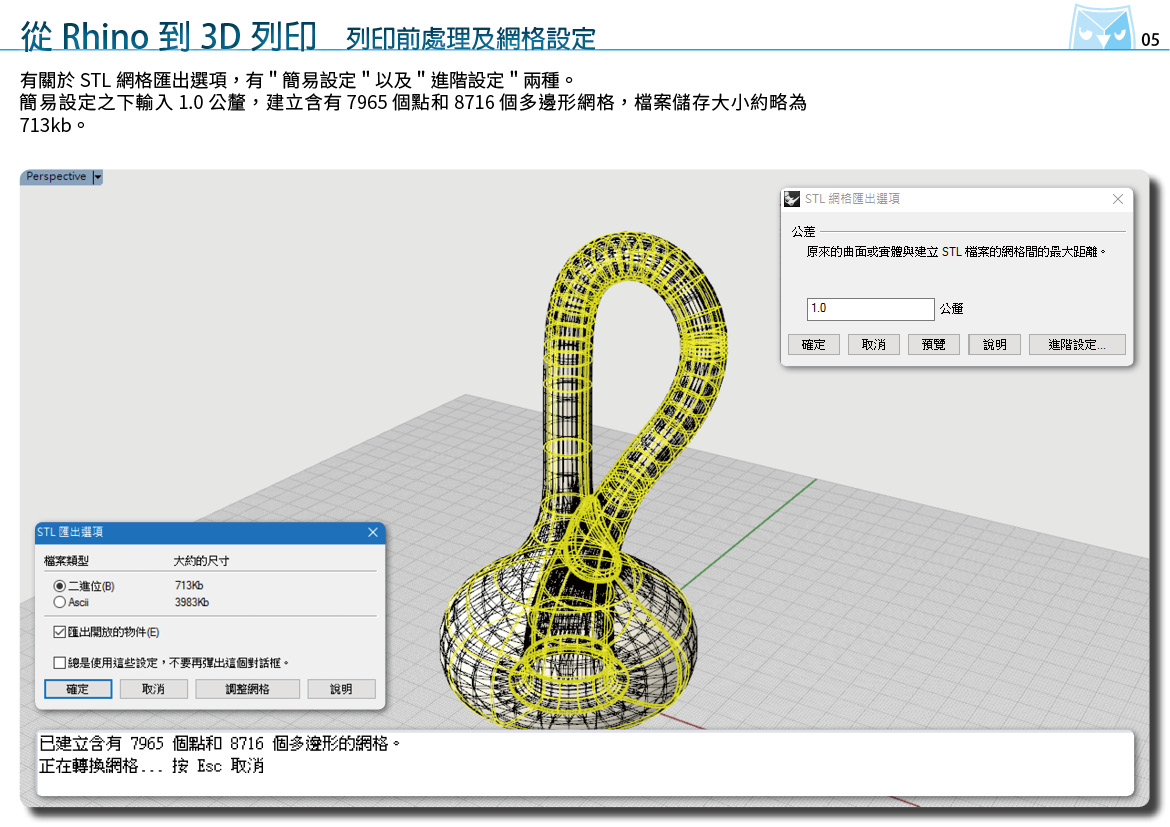This screenshot has width=1170, height=827.
Task: Click the Perspective viewport title label
Action: coord(56,177)
